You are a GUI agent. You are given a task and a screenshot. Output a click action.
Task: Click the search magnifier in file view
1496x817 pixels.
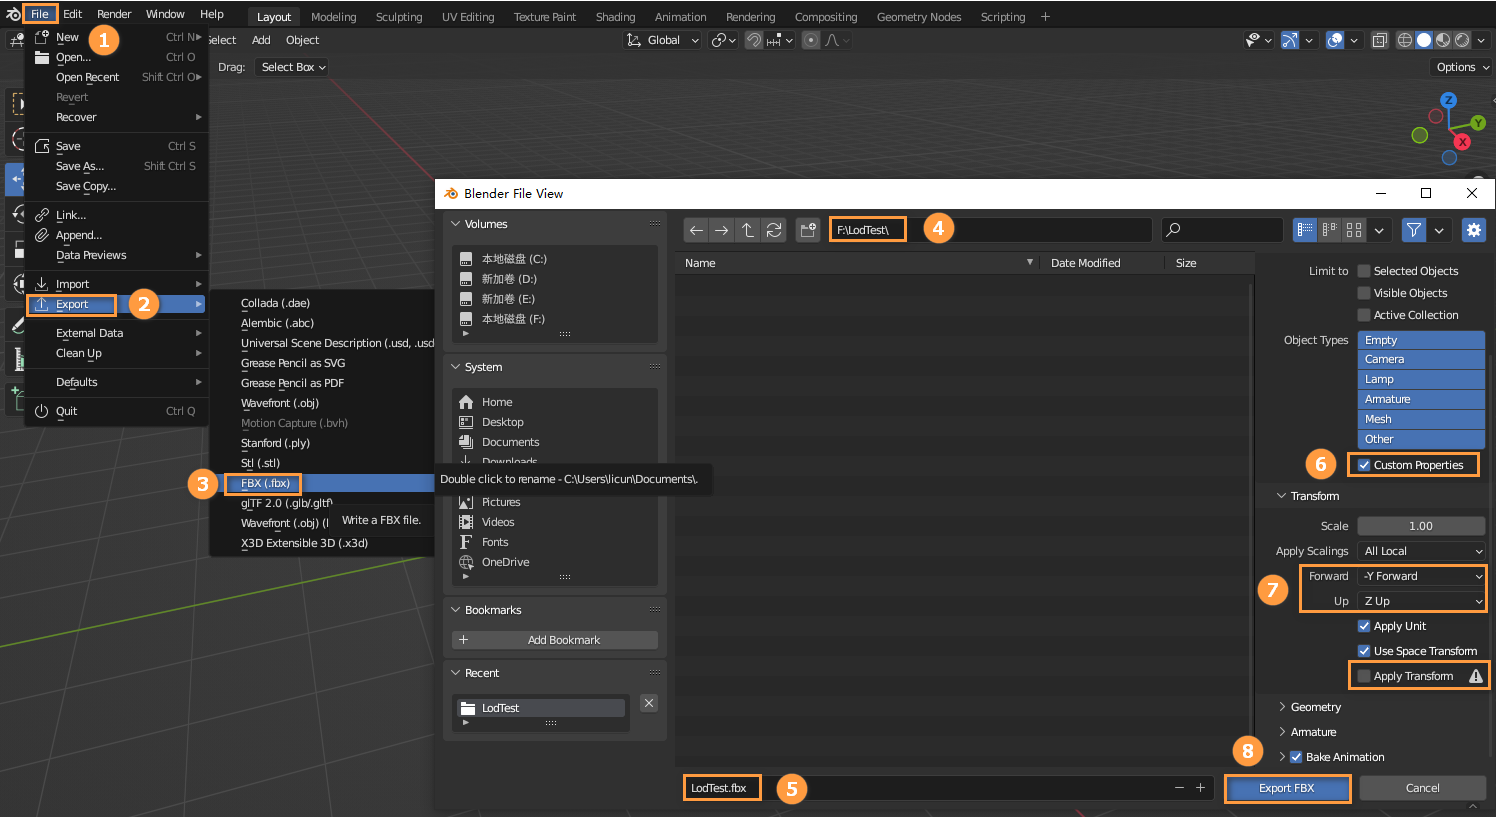click(x=1174, y=230)
